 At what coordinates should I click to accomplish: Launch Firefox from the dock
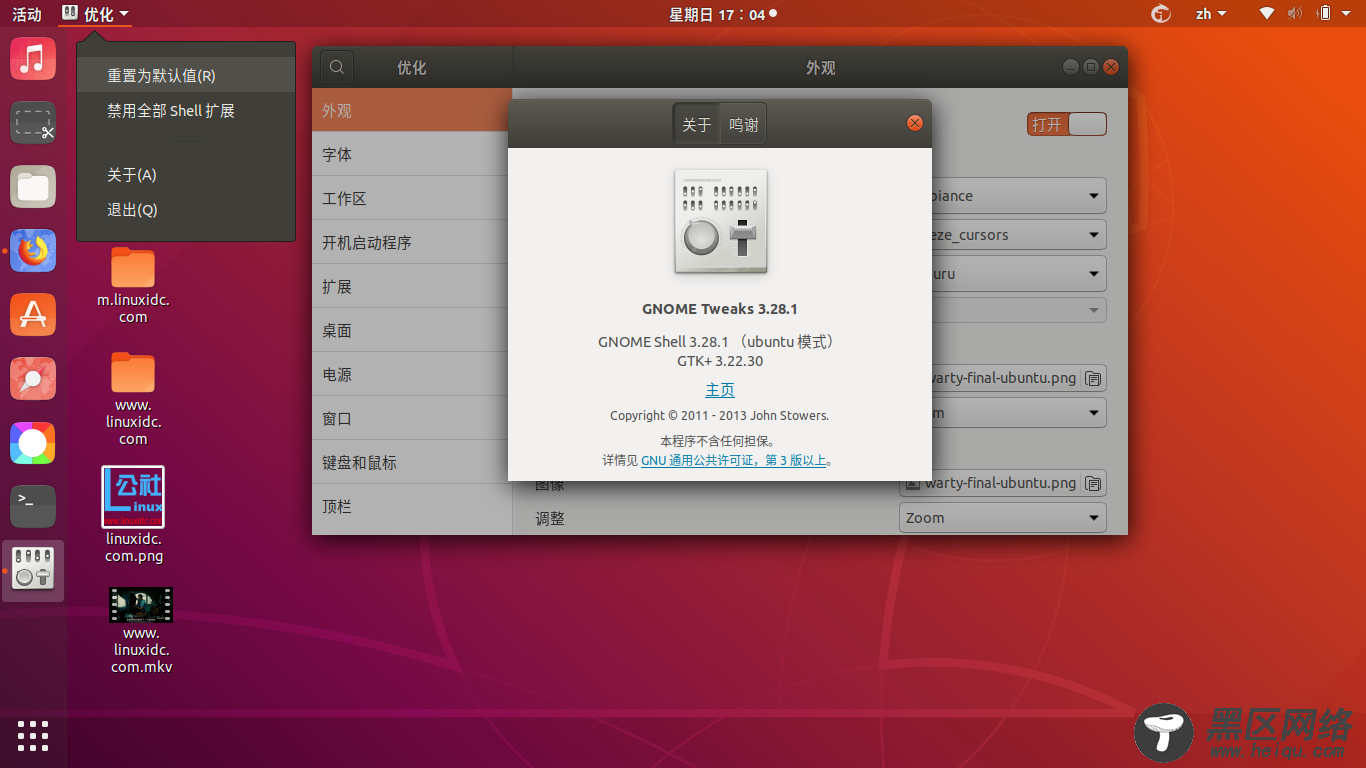click(x=33, y=251)
